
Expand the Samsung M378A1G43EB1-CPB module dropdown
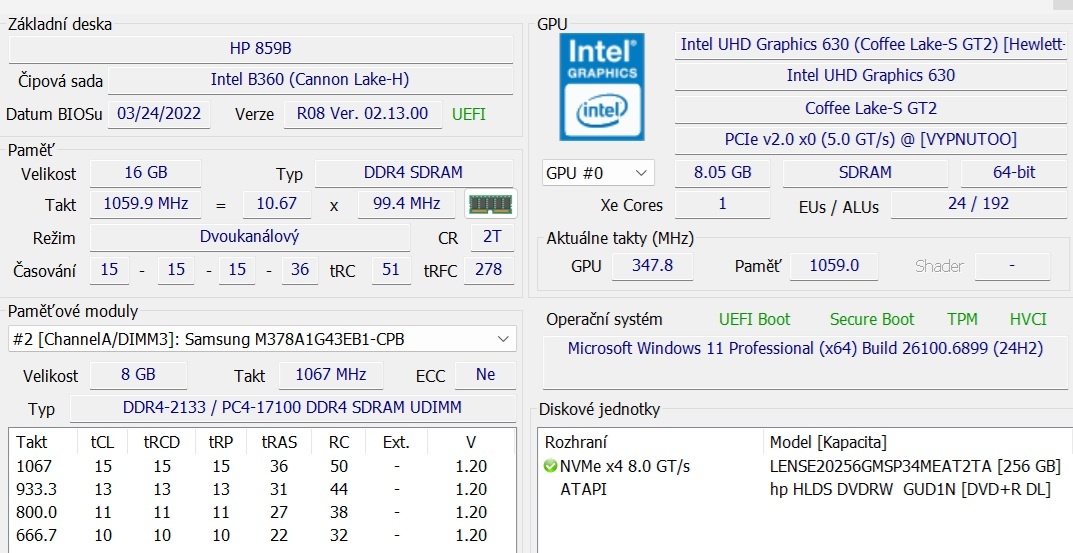point(502,339)
